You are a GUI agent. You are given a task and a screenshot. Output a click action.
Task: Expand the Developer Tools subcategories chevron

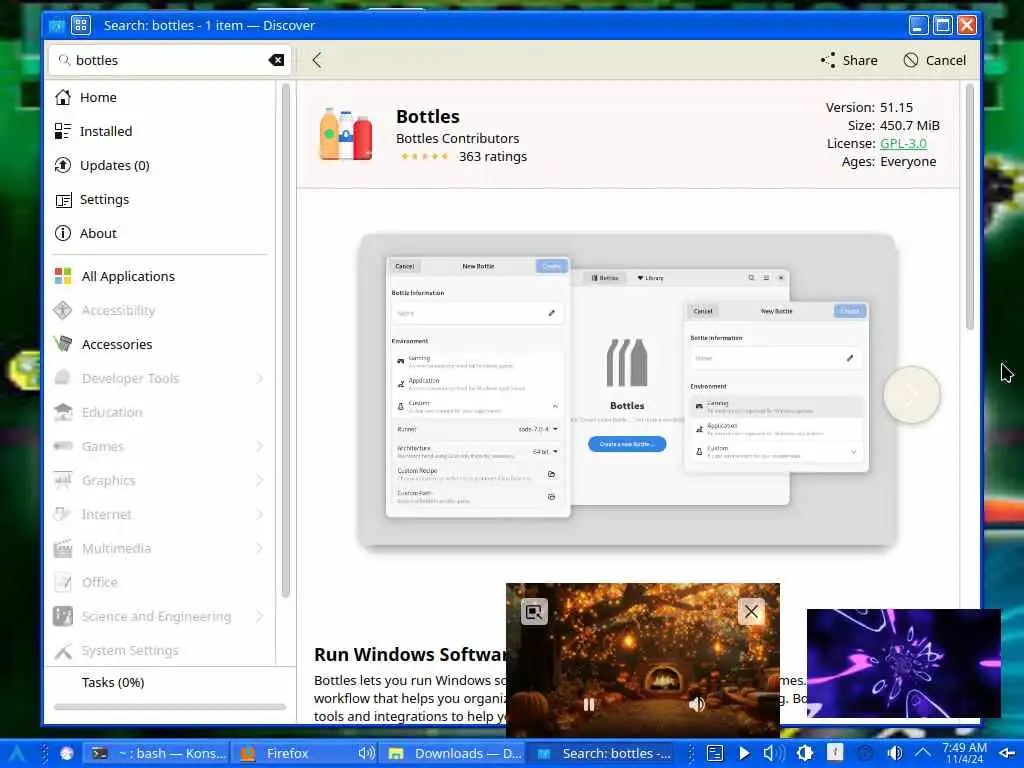point(259,378)
